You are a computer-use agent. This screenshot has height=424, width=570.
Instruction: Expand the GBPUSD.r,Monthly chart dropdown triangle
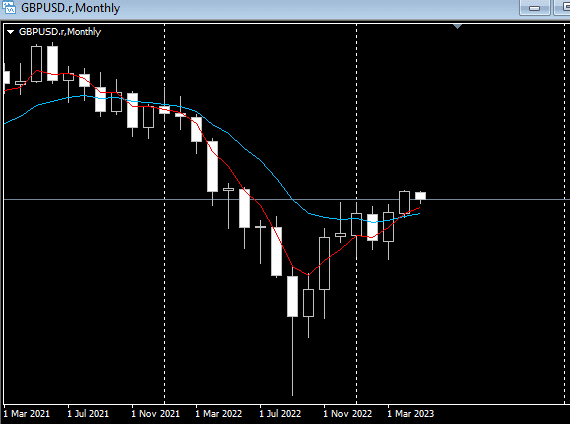click(11, 32)
